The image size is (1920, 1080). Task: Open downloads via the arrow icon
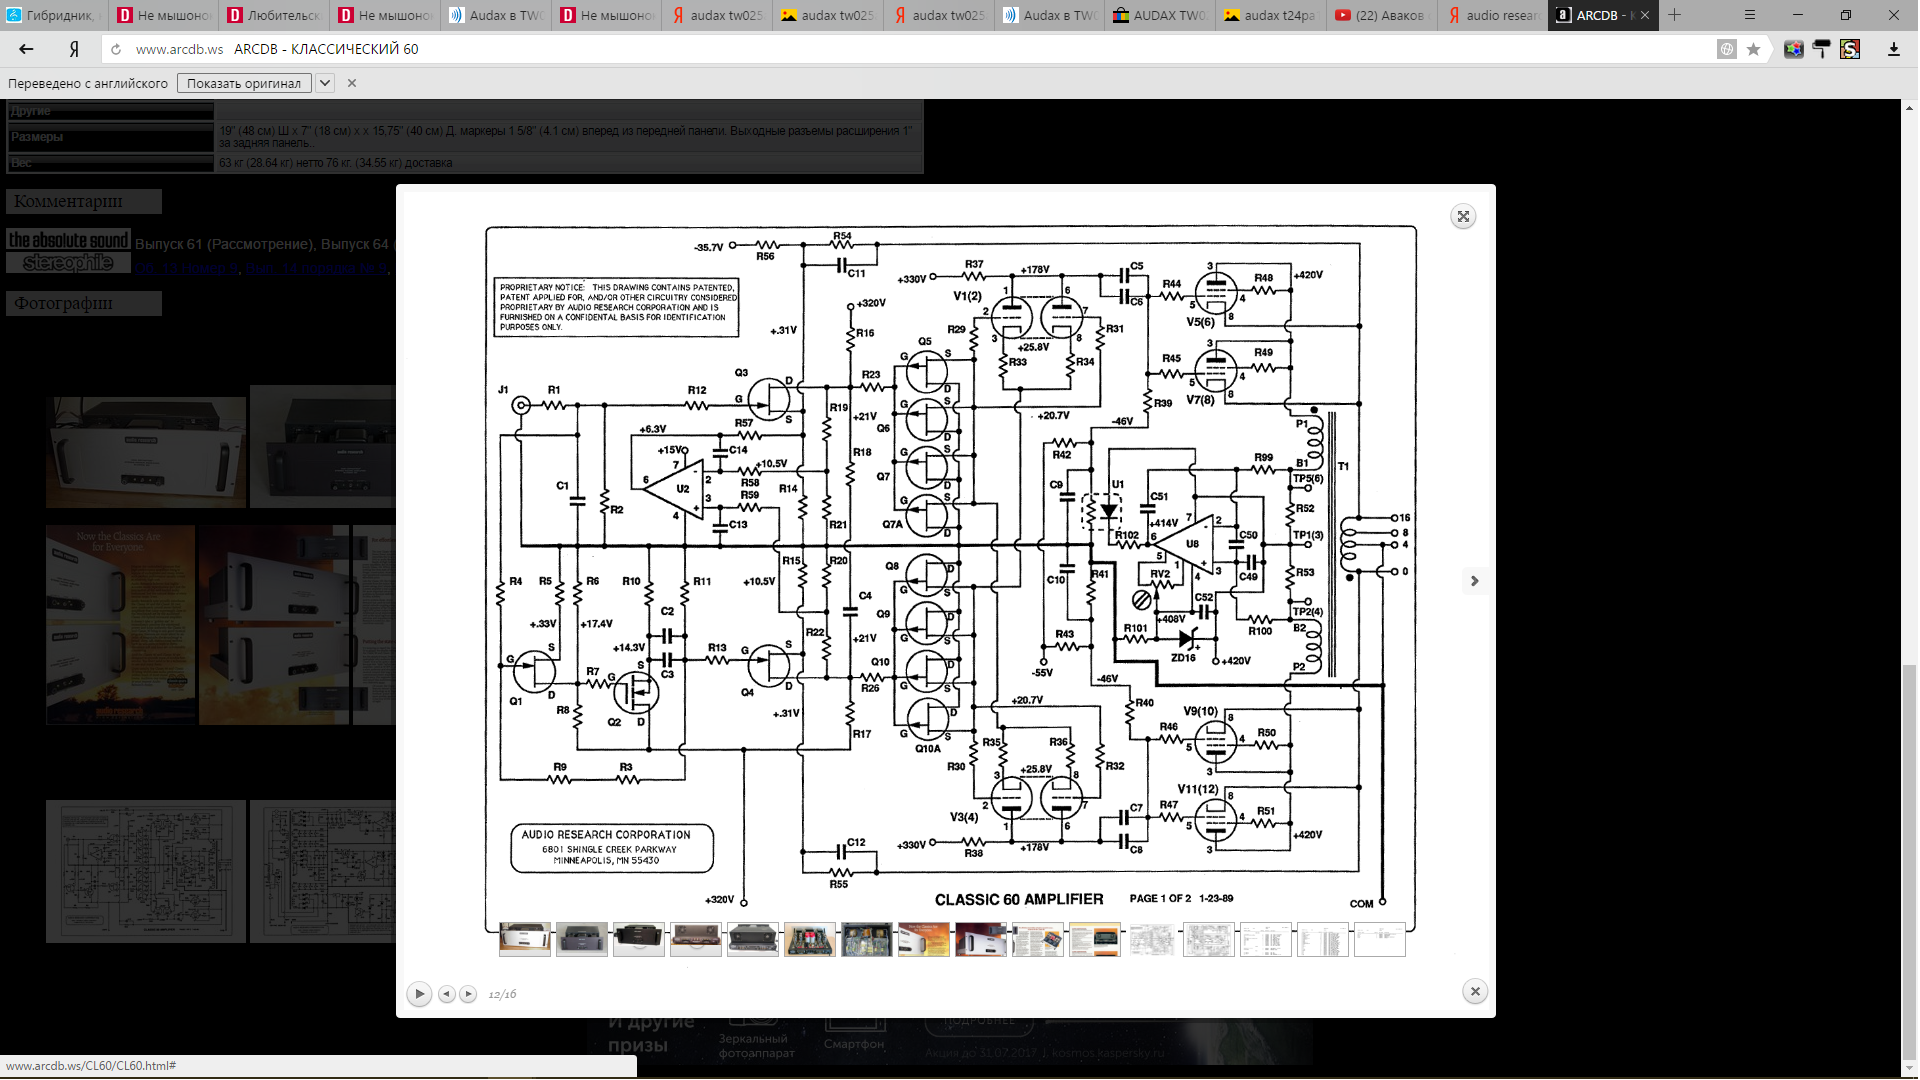(x=1893, y=49)
